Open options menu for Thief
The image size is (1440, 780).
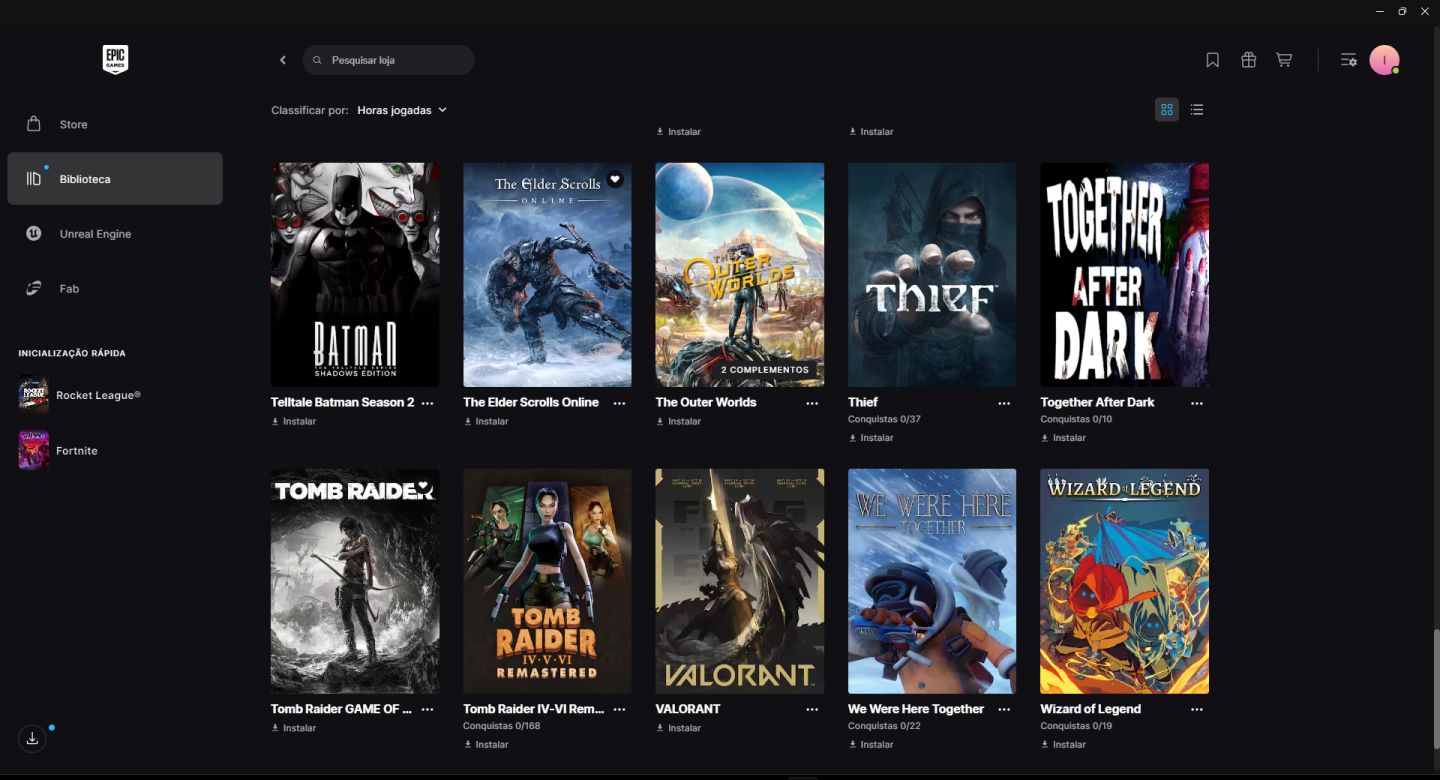point(1004,403)
